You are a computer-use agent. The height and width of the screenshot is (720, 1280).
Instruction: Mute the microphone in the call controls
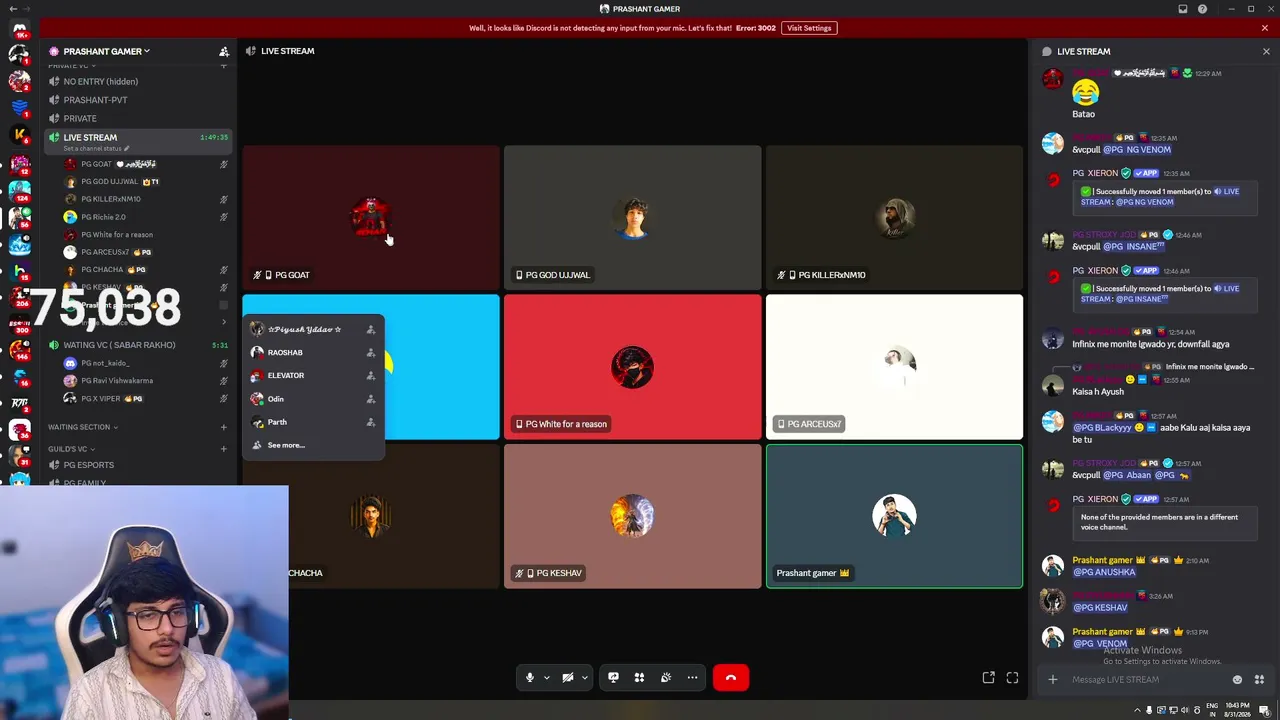tap(530, 678)
